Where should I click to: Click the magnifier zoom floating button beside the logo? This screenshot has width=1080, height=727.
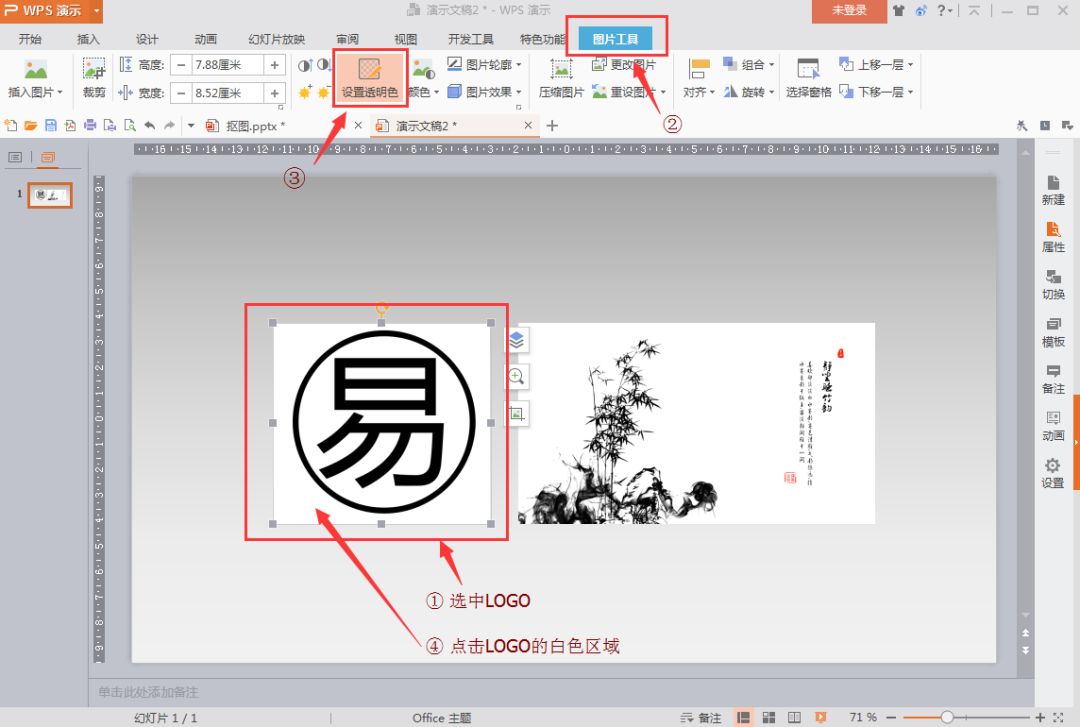click(517, 376)
